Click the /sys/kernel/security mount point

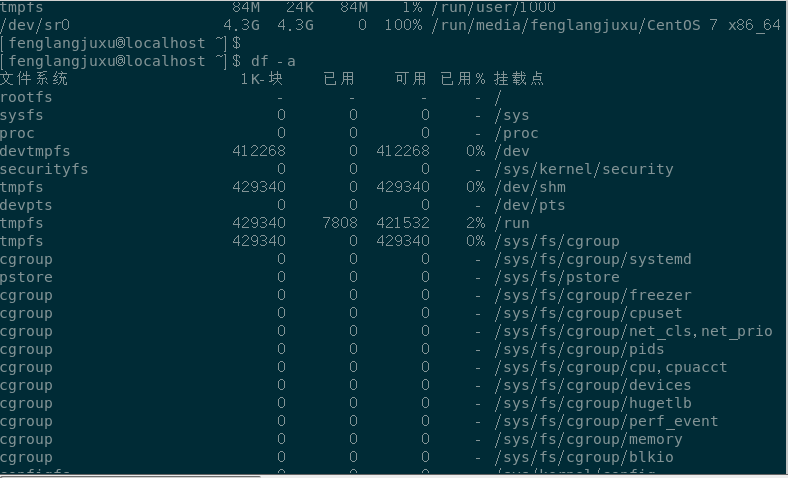coord(584,169)
